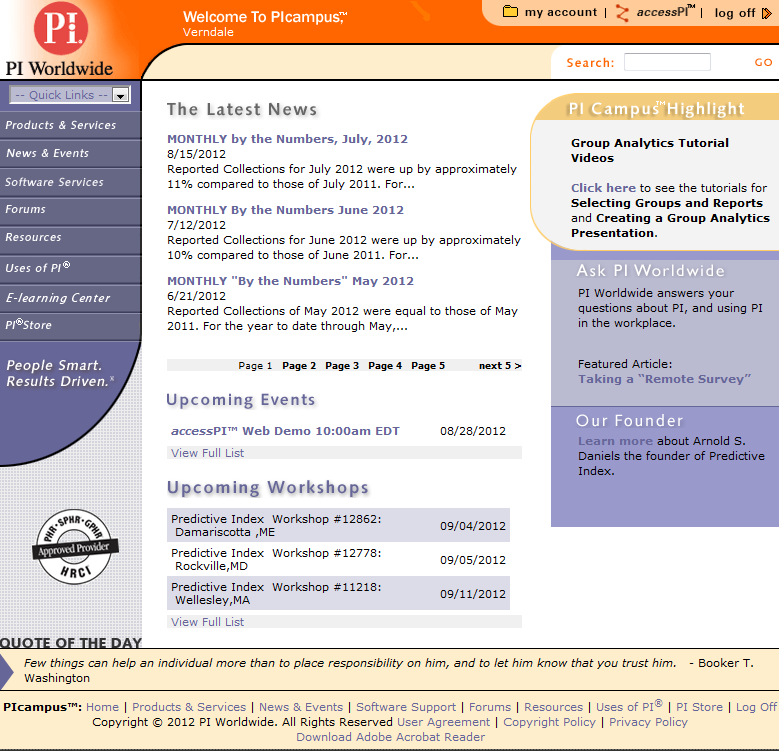Click footer Log Off link
This screenshot has width=779, height=751.
click(x=756, y=707)
